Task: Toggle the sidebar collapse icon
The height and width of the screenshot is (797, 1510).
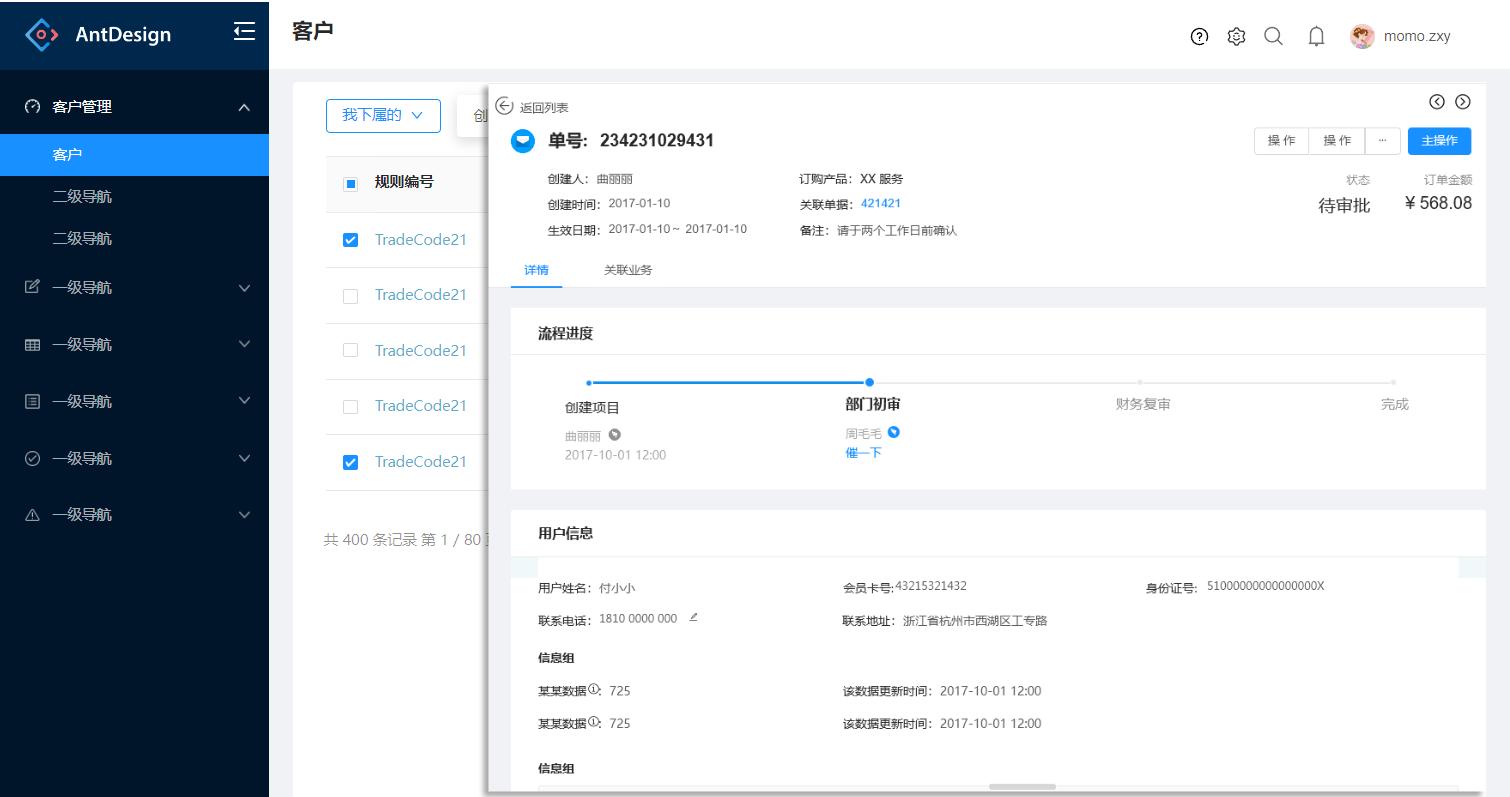Action: [245, 32]
